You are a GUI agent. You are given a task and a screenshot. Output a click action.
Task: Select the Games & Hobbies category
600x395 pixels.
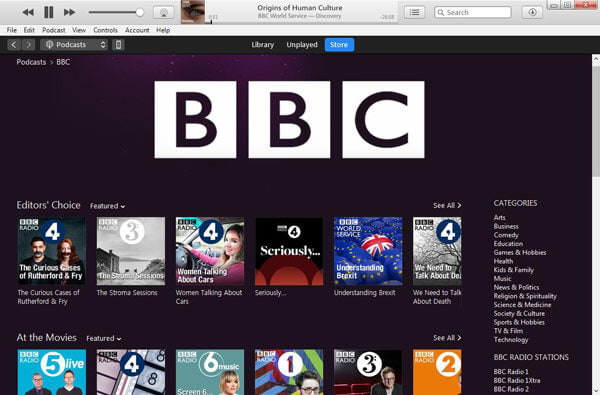(520, 253)
